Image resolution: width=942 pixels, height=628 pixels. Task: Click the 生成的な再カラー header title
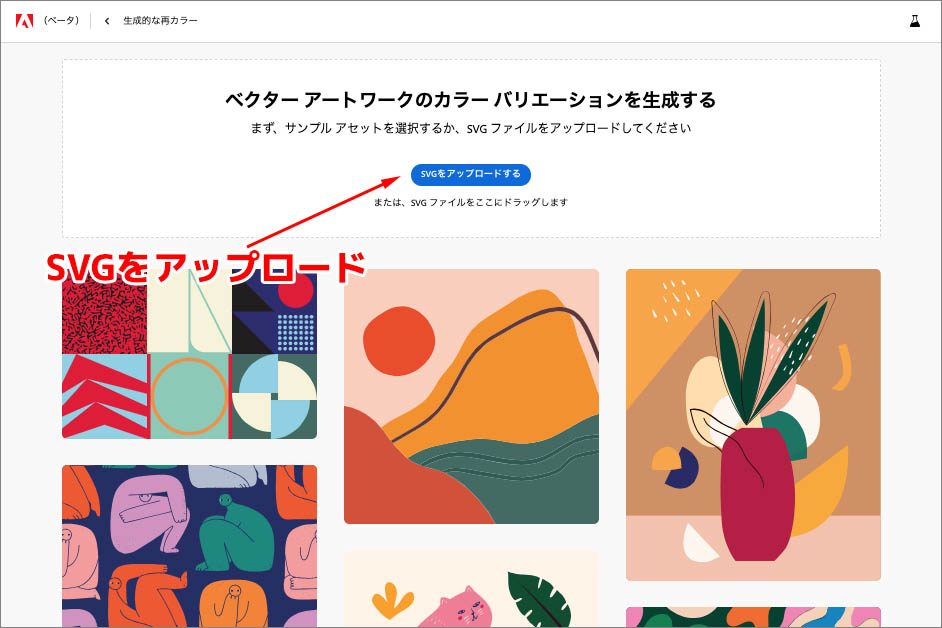click(x=160, y=21)
